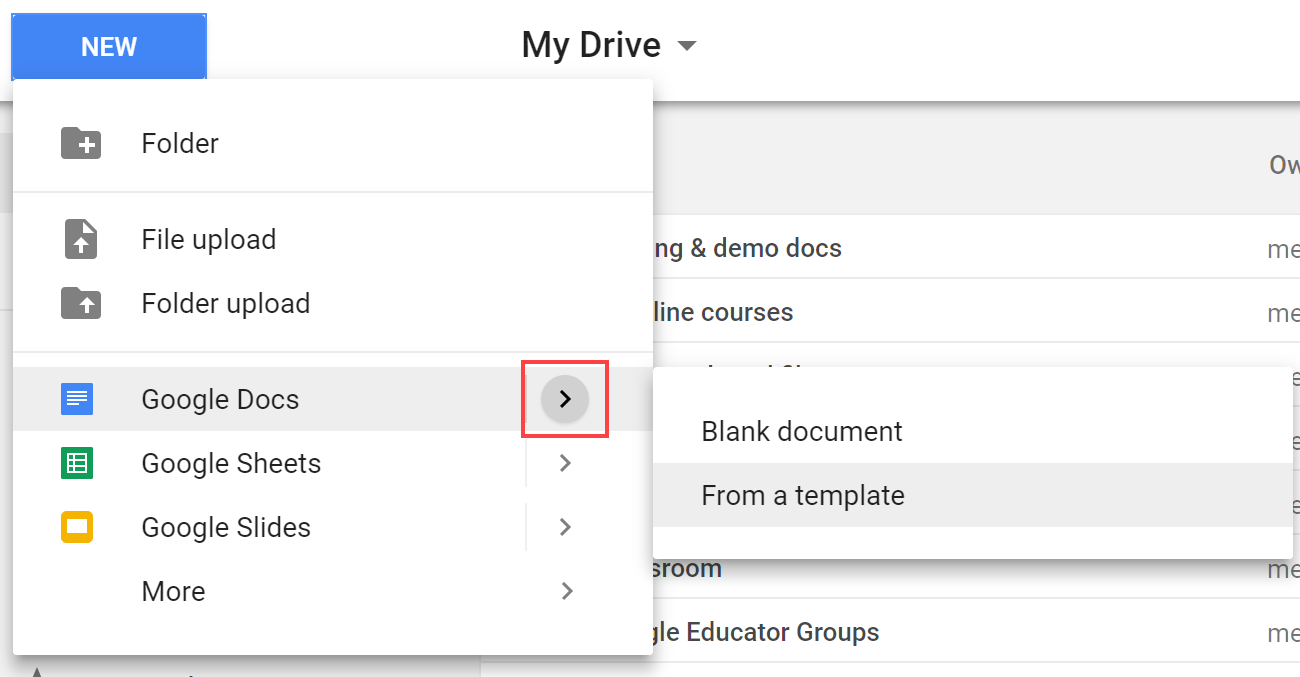
Task: Open the My Drive dropdown arrow
Action: coord(687,45)
